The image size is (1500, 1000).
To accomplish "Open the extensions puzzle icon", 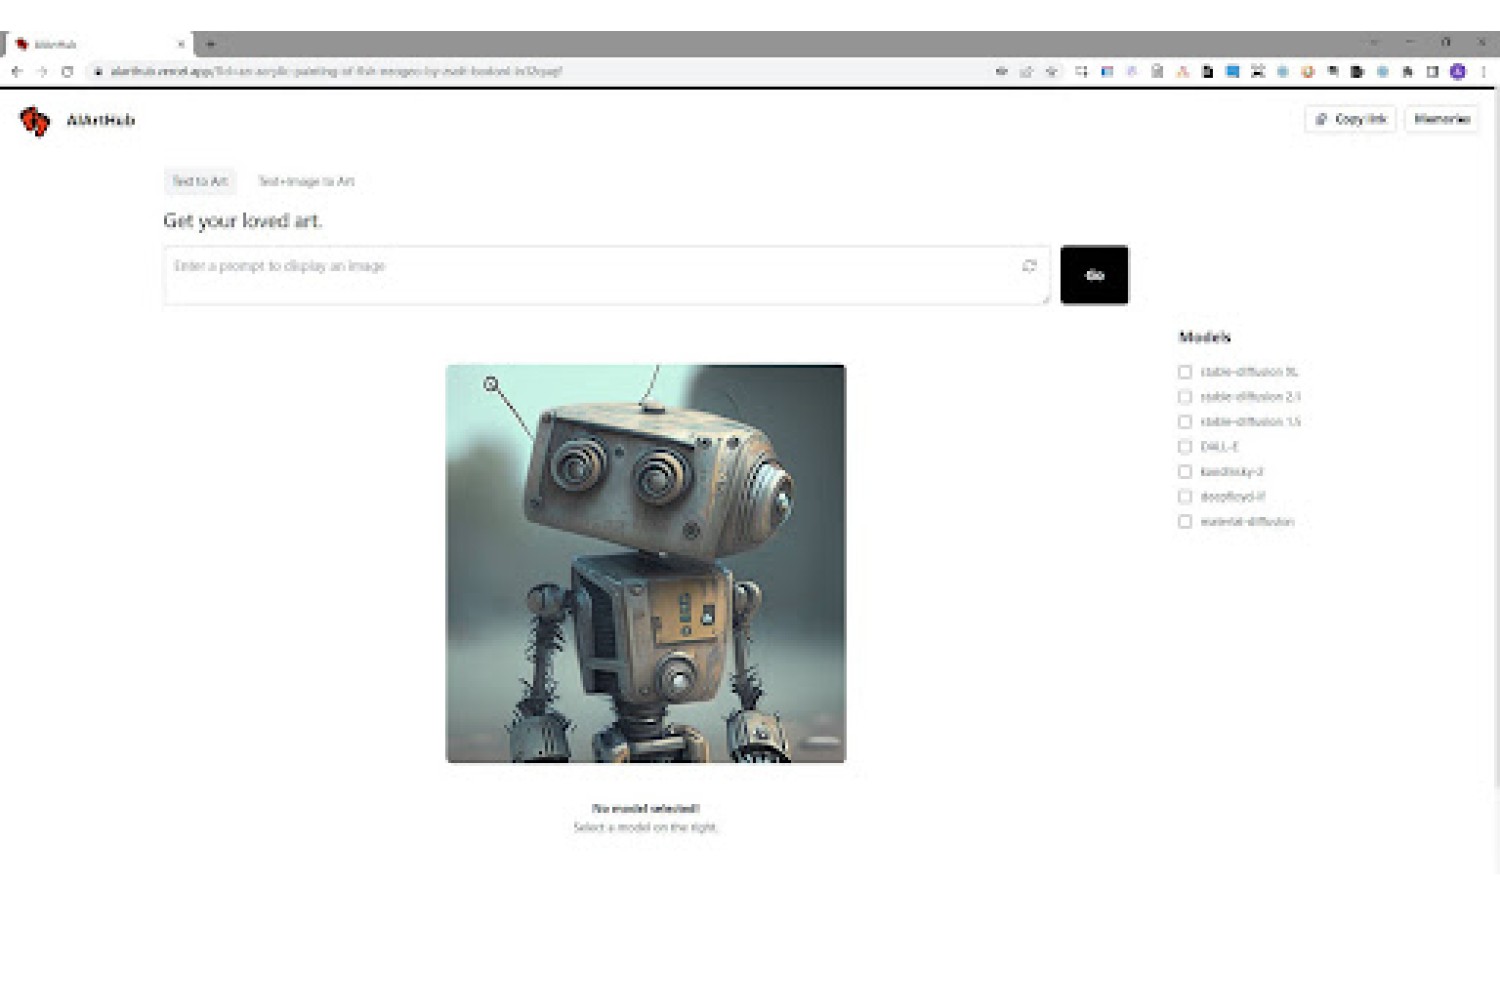I will (x=1408, y=72).
